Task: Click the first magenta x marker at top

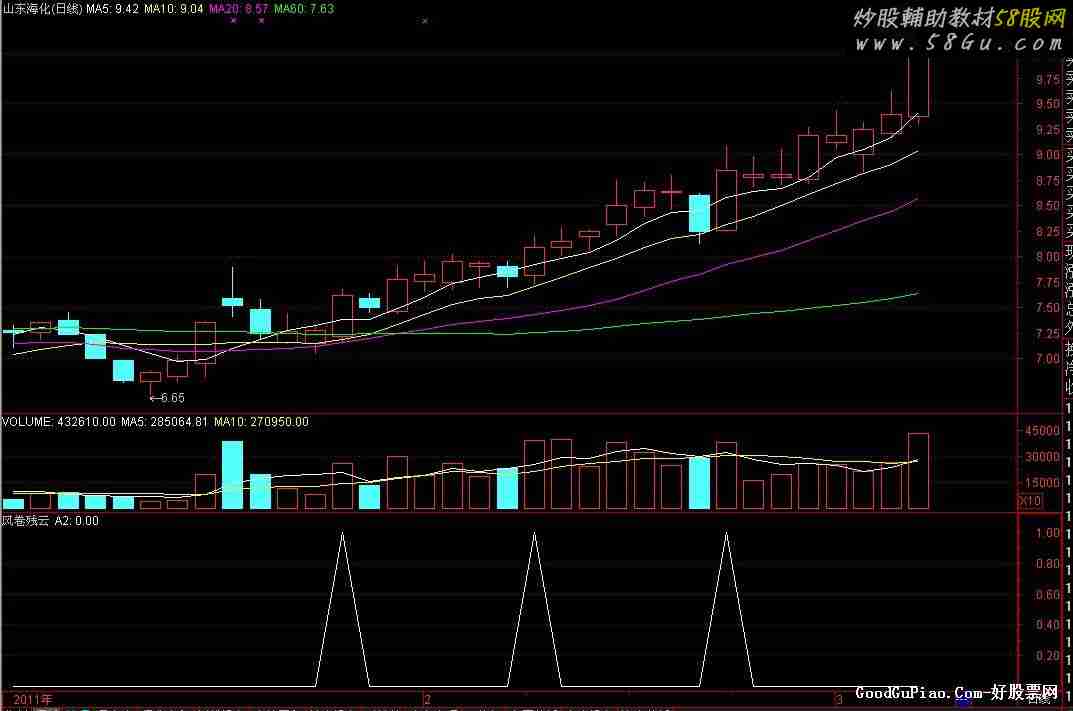Action: [x=233, y=20]
